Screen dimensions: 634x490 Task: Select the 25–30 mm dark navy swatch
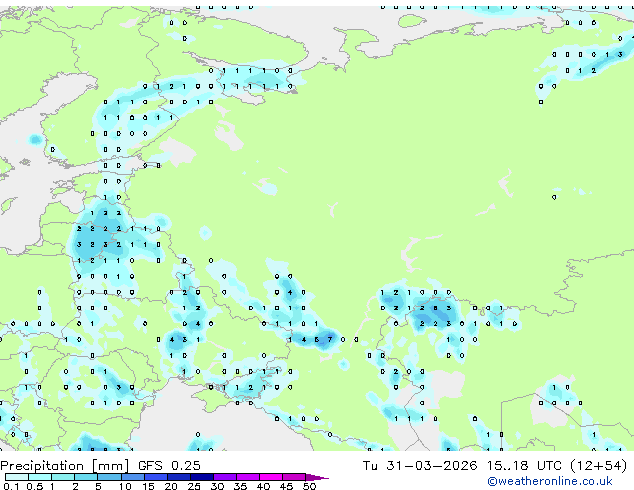tap(202, 477)
